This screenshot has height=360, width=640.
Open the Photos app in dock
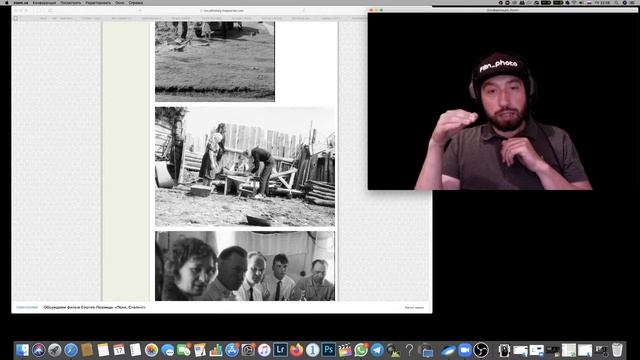pyautogui.click(x=151, y=350)
